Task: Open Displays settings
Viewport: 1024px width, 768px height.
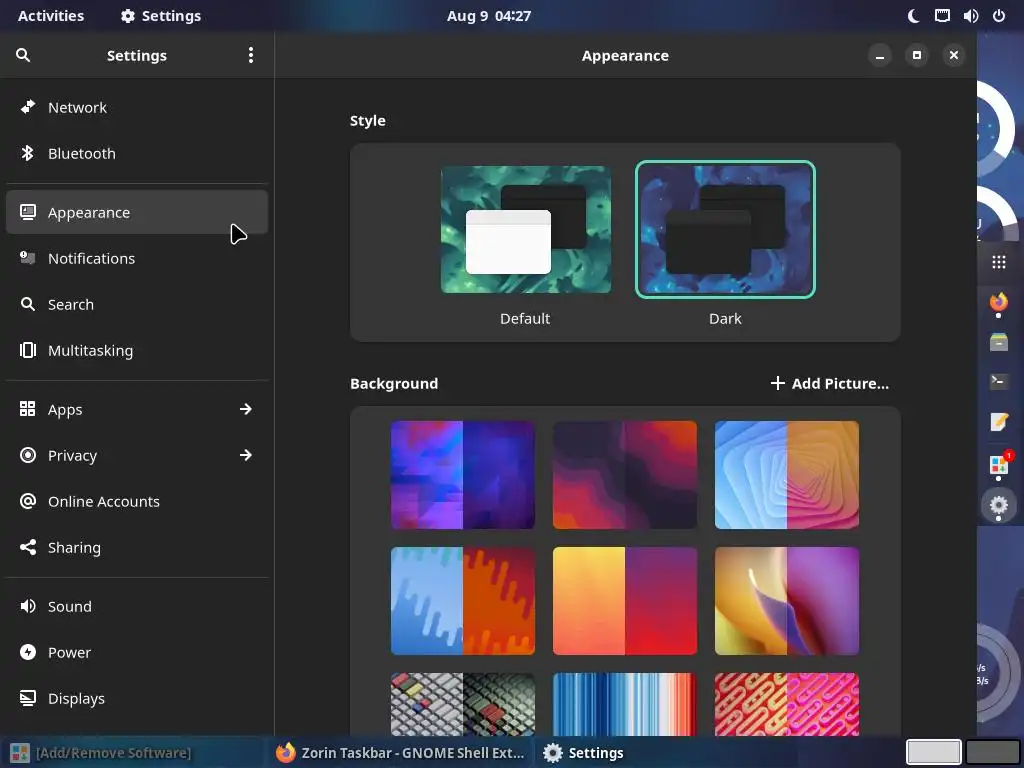Action: tap(137, 699)
